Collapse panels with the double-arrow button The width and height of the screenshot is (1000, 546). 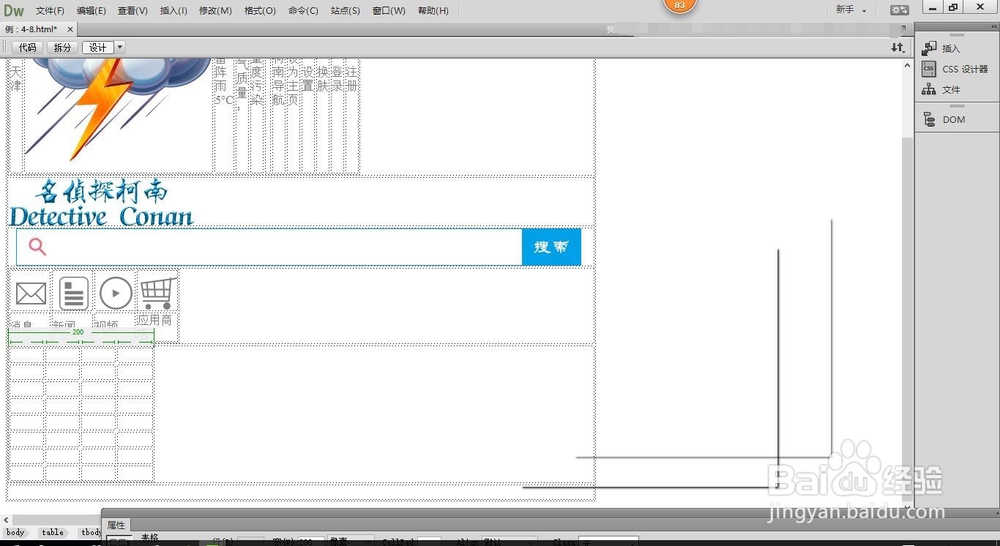pyautogui.click(x=994, y=26)
